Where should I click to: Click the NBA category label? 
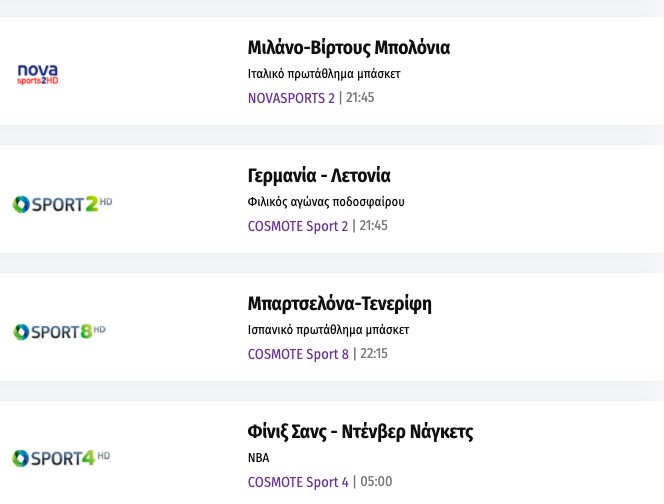[x=259, y=458]
